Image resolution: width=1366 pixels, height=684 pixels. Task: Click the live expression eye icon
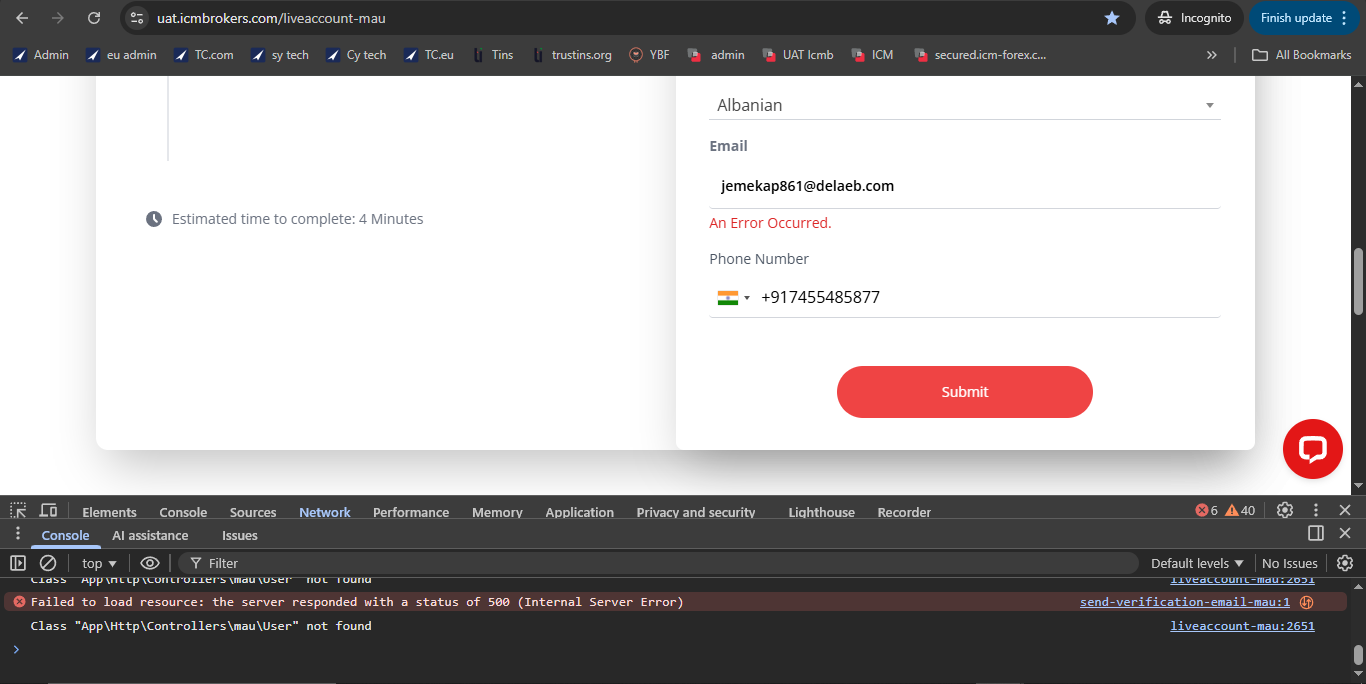pyautogui.click(x=149, y=563)
